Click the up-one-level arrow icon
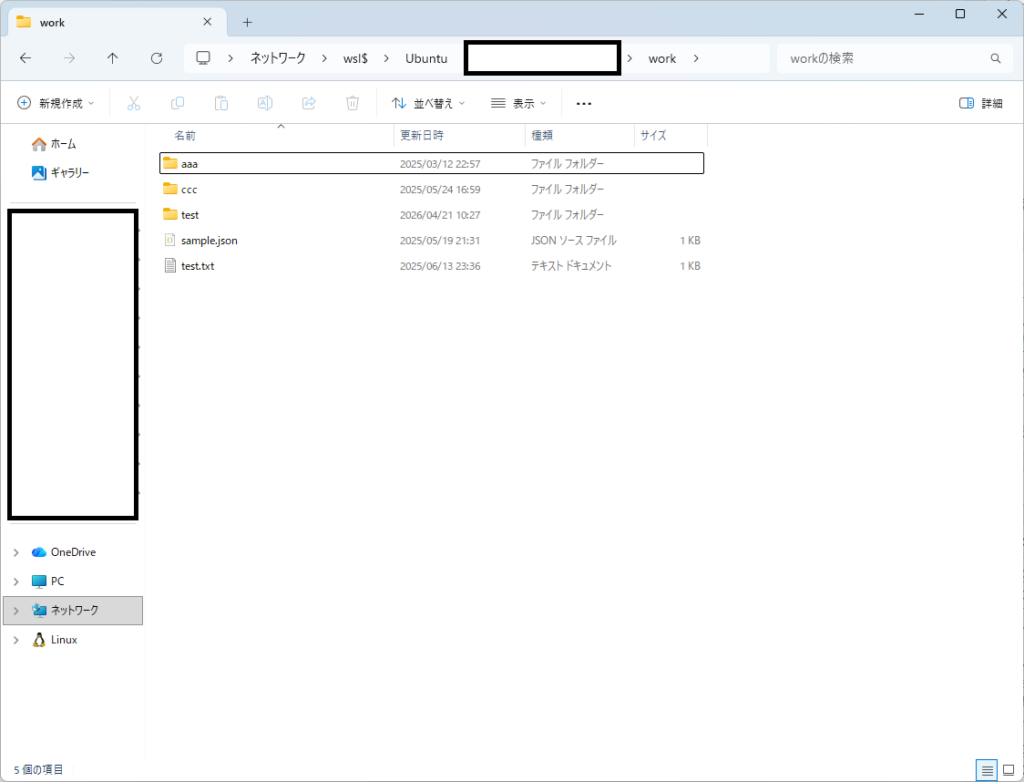1024x782 pixels. click(x=112, y=58)
